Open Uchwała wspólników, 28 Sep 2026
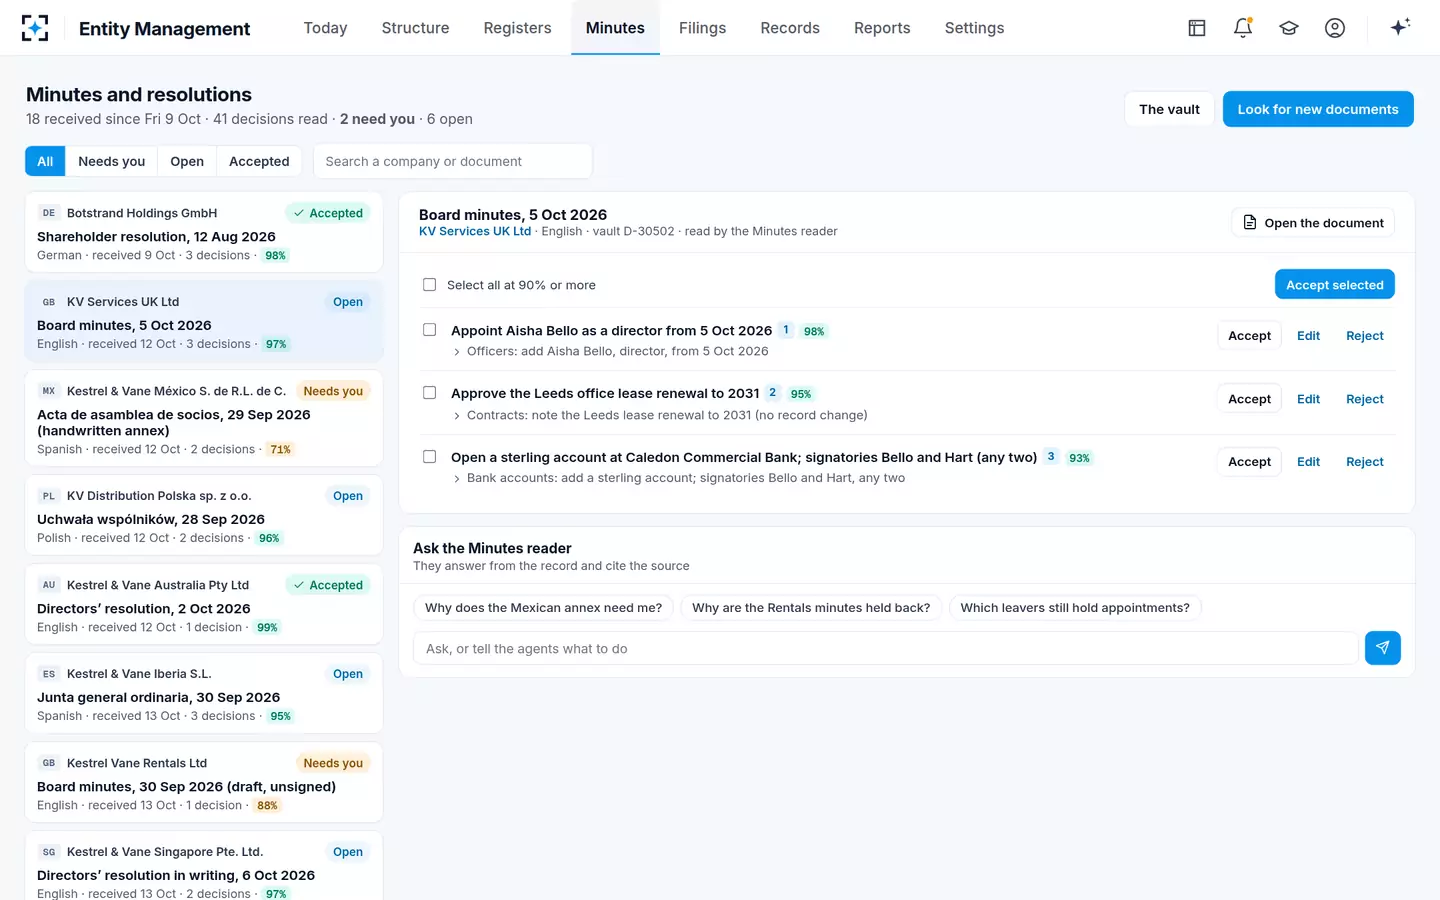The width and height of the screenshot is (1440, 900). [204, 515]
